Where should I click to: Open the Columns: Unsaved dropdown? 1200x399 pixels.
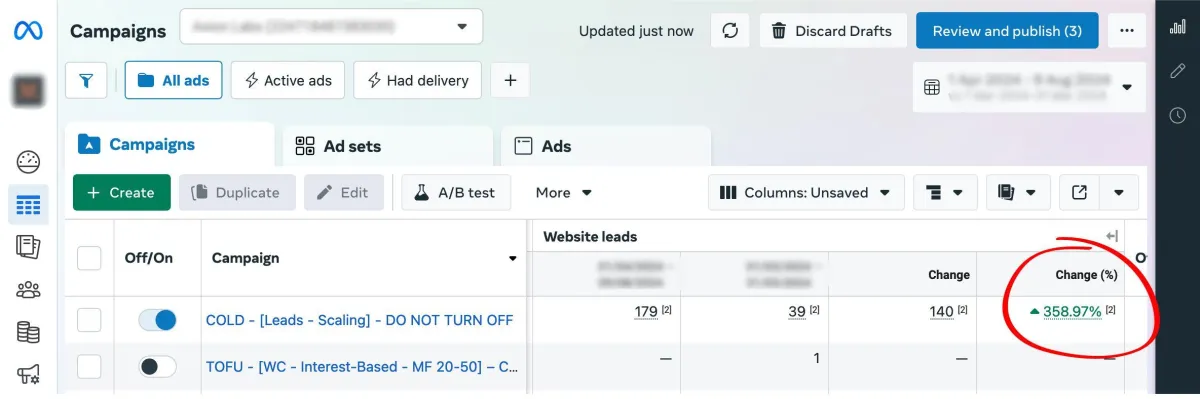coord(806,192)
